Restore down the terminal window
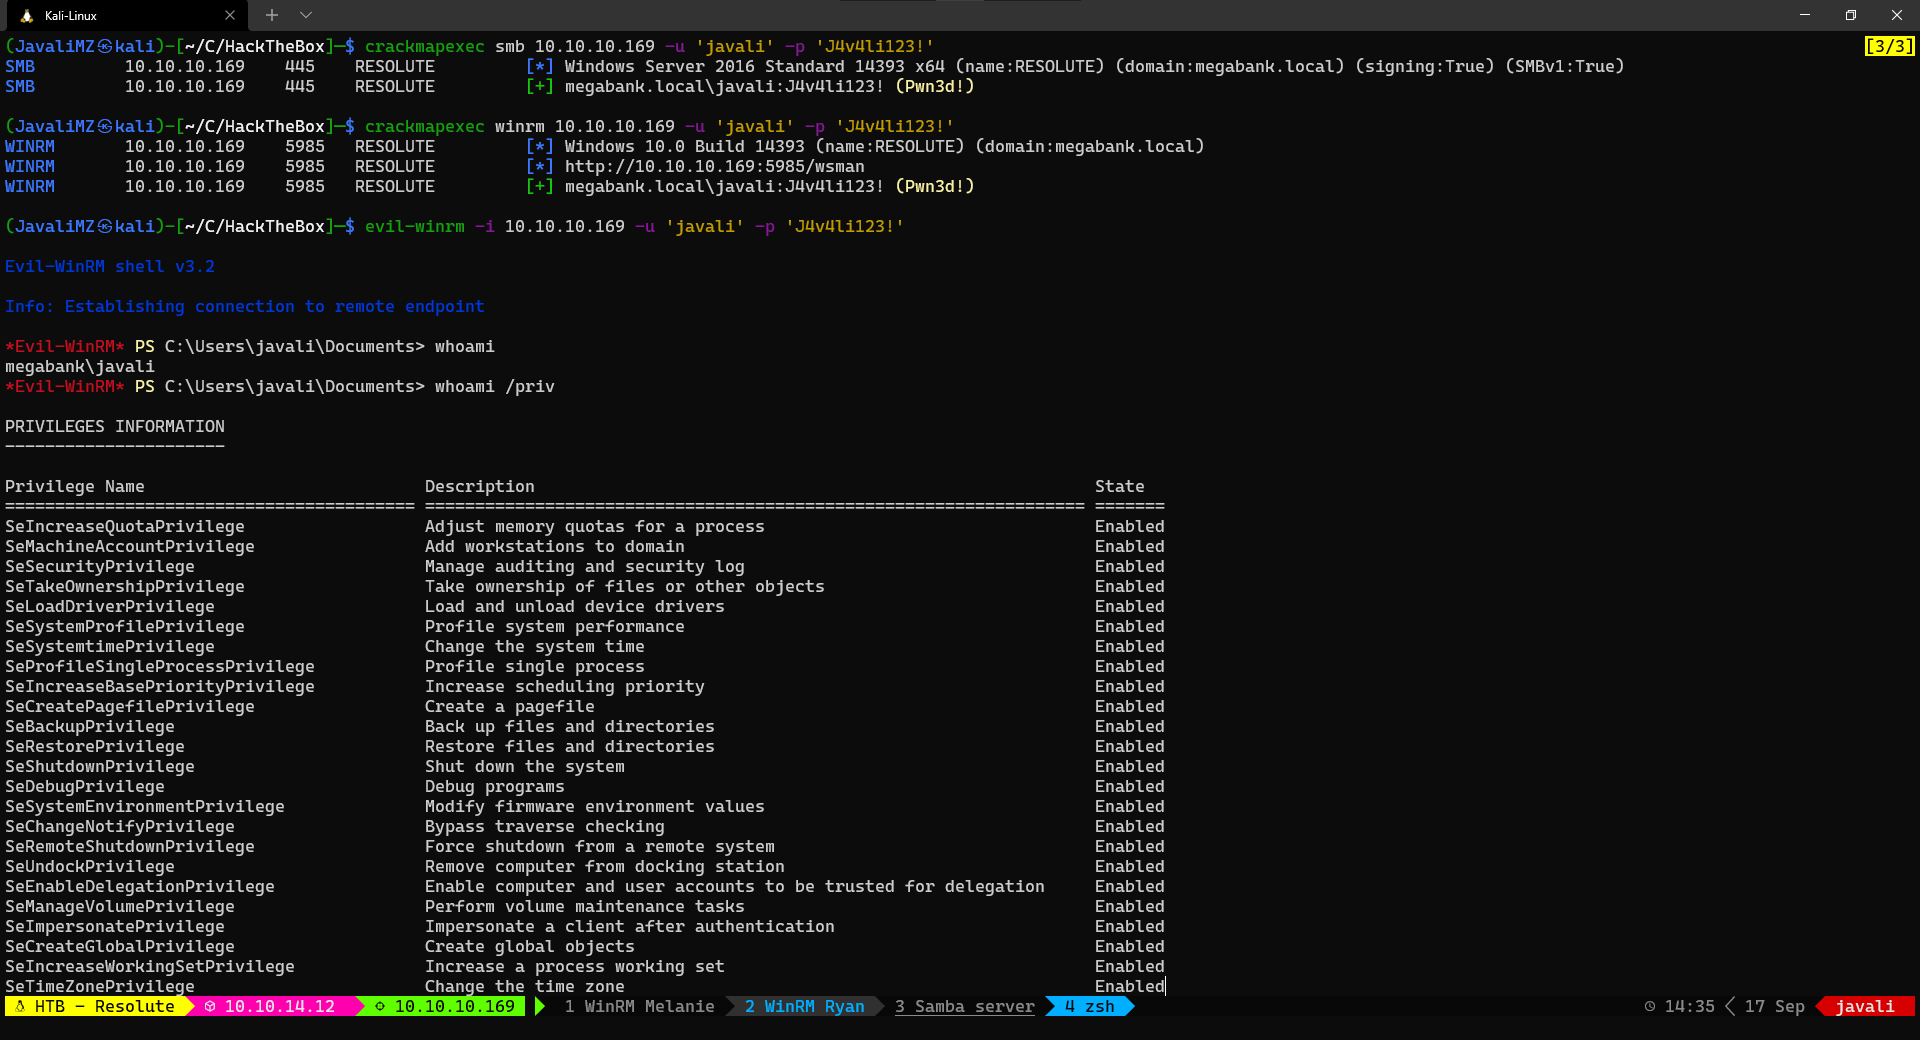 (1851, 15)
